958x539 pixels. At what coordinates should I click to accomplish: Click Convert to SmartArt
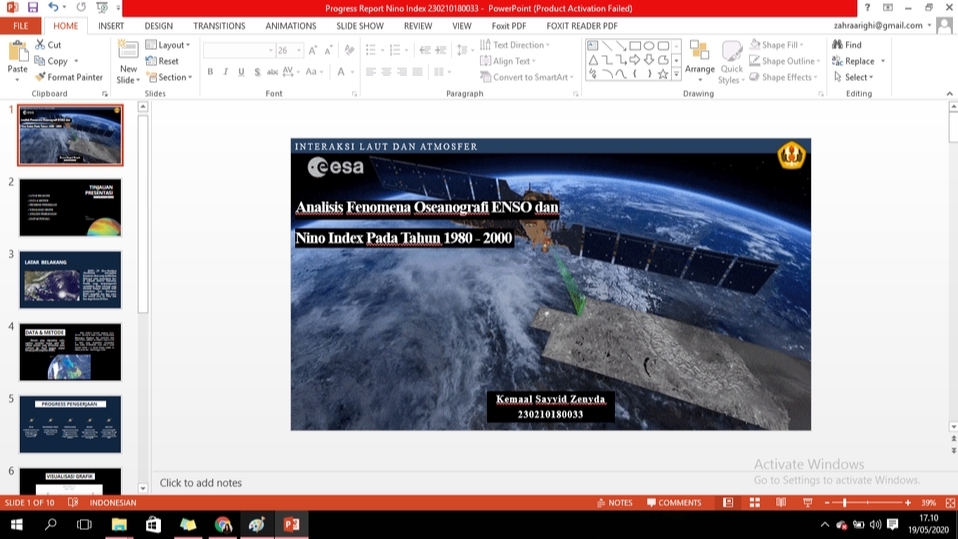[x=527, y=77]
